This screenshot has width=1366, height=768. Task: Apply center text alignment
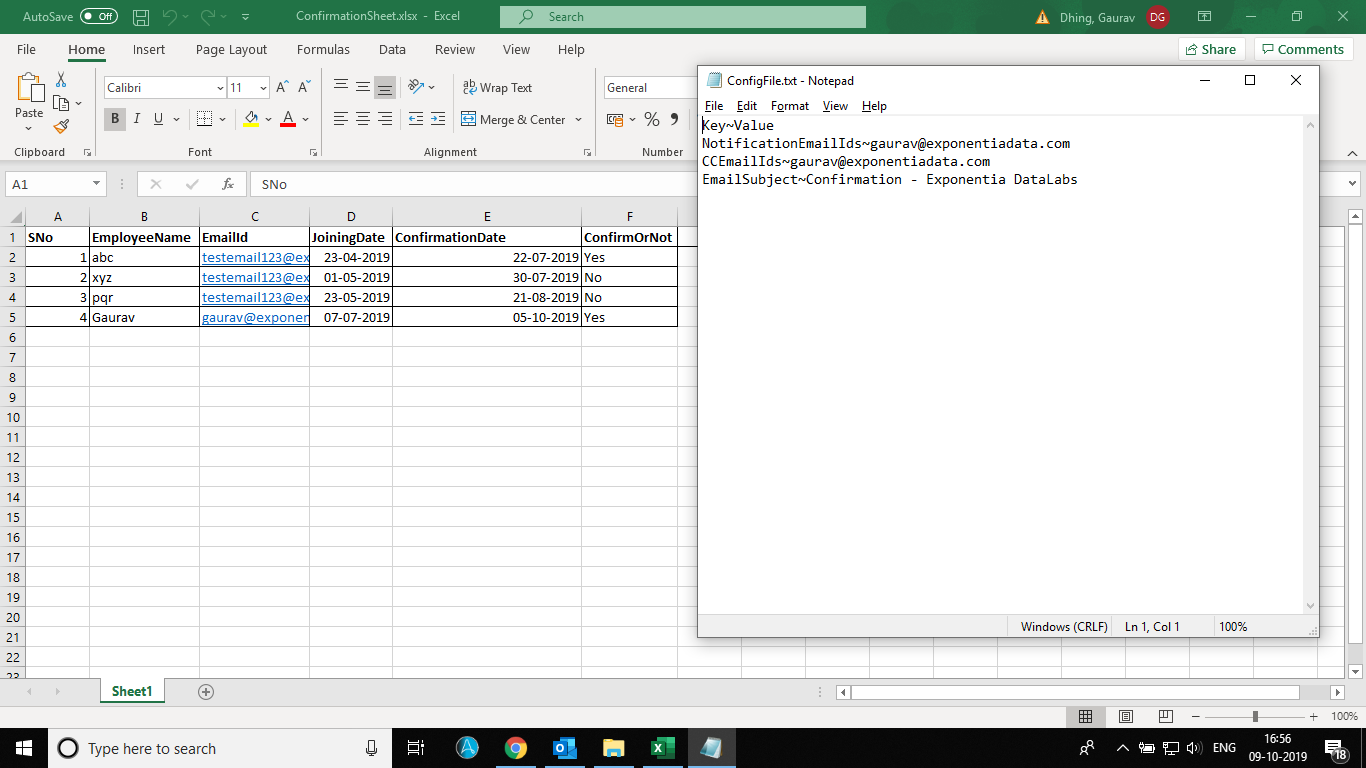(x=362, y=119)
